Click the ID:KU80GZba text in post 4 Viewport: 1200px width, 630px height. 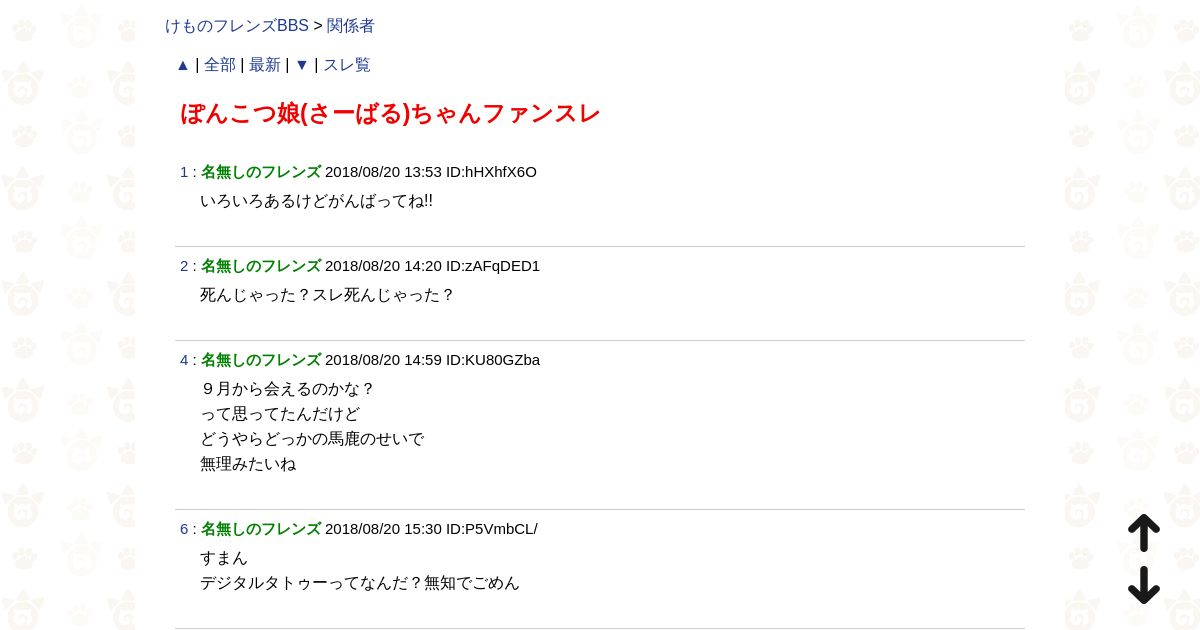click(493, 360)
